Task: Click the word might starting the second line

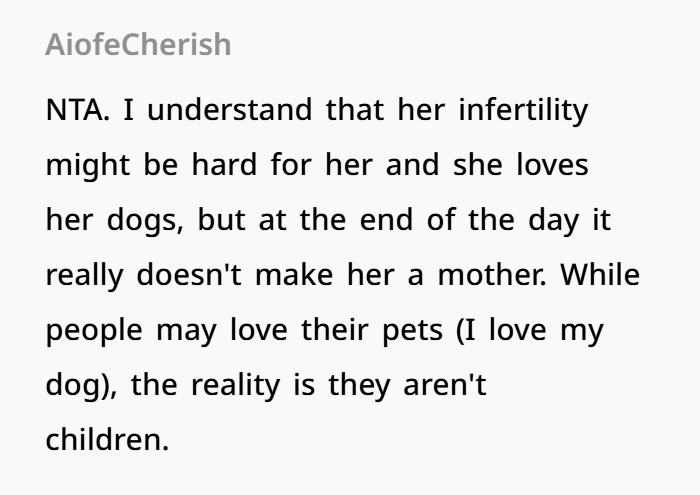Action: 88,165
